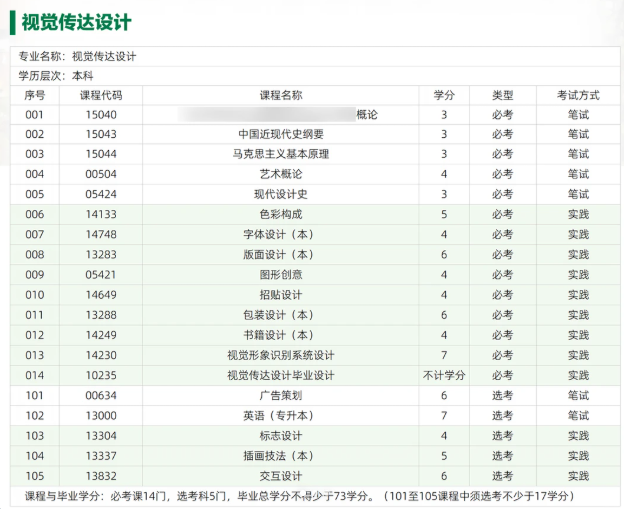Image resolution: width=624 pixels, height=509 pixels.
Task: Select course code 00504
Action: coord(101,174)
